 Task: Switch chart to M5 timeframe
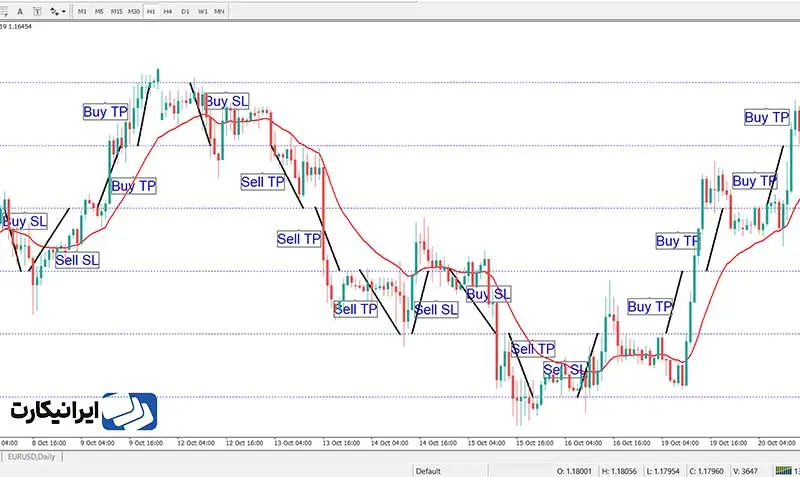tap(100, 12)
